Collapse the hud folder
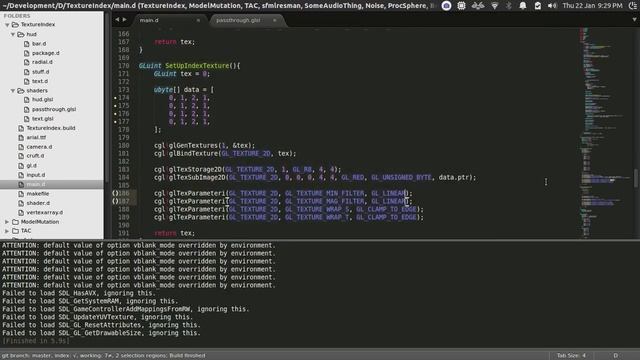Viewport: 640px width, 360px height. click(x=13, y=34)
